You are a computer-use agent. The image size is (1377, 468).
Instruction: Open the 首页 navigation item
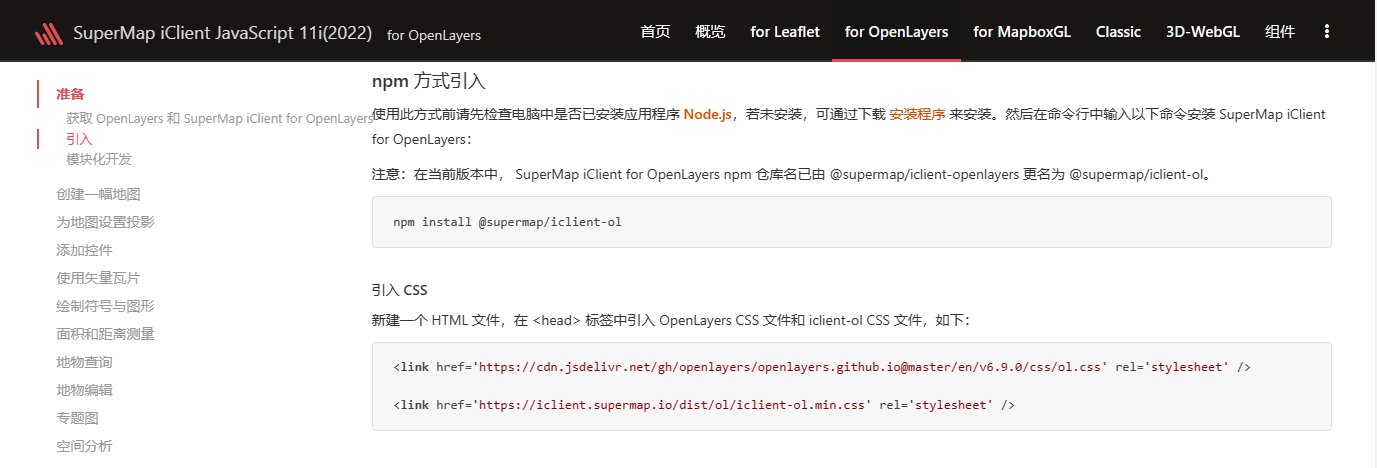655,31
